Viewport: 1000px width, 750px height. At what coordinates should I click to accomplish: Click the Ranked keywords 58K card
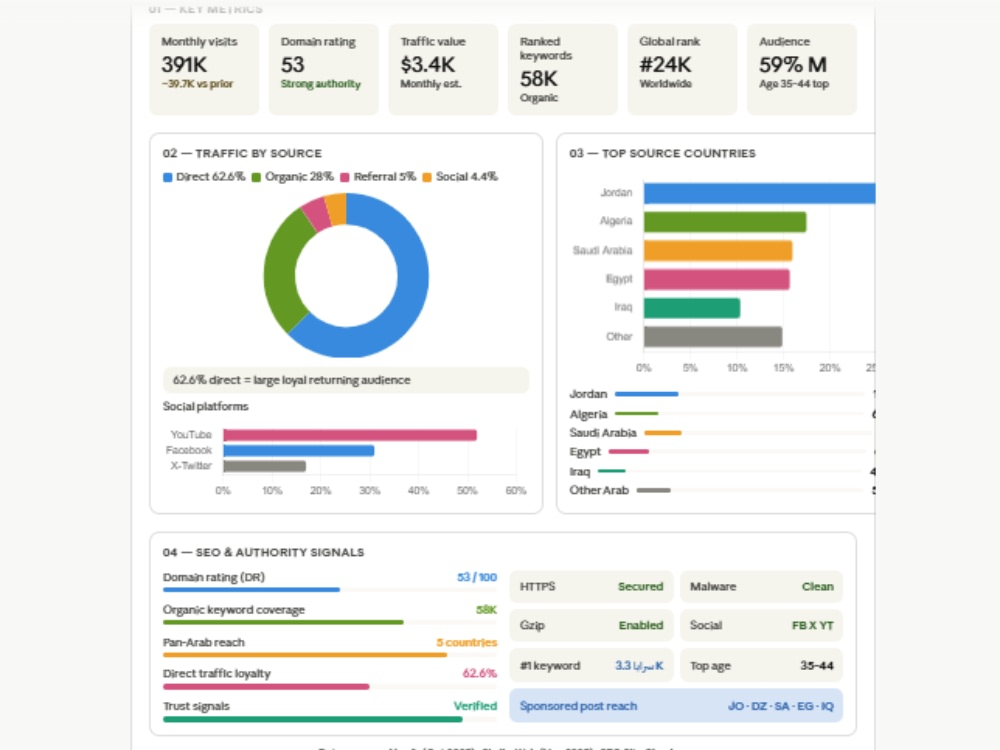[562, 70]
